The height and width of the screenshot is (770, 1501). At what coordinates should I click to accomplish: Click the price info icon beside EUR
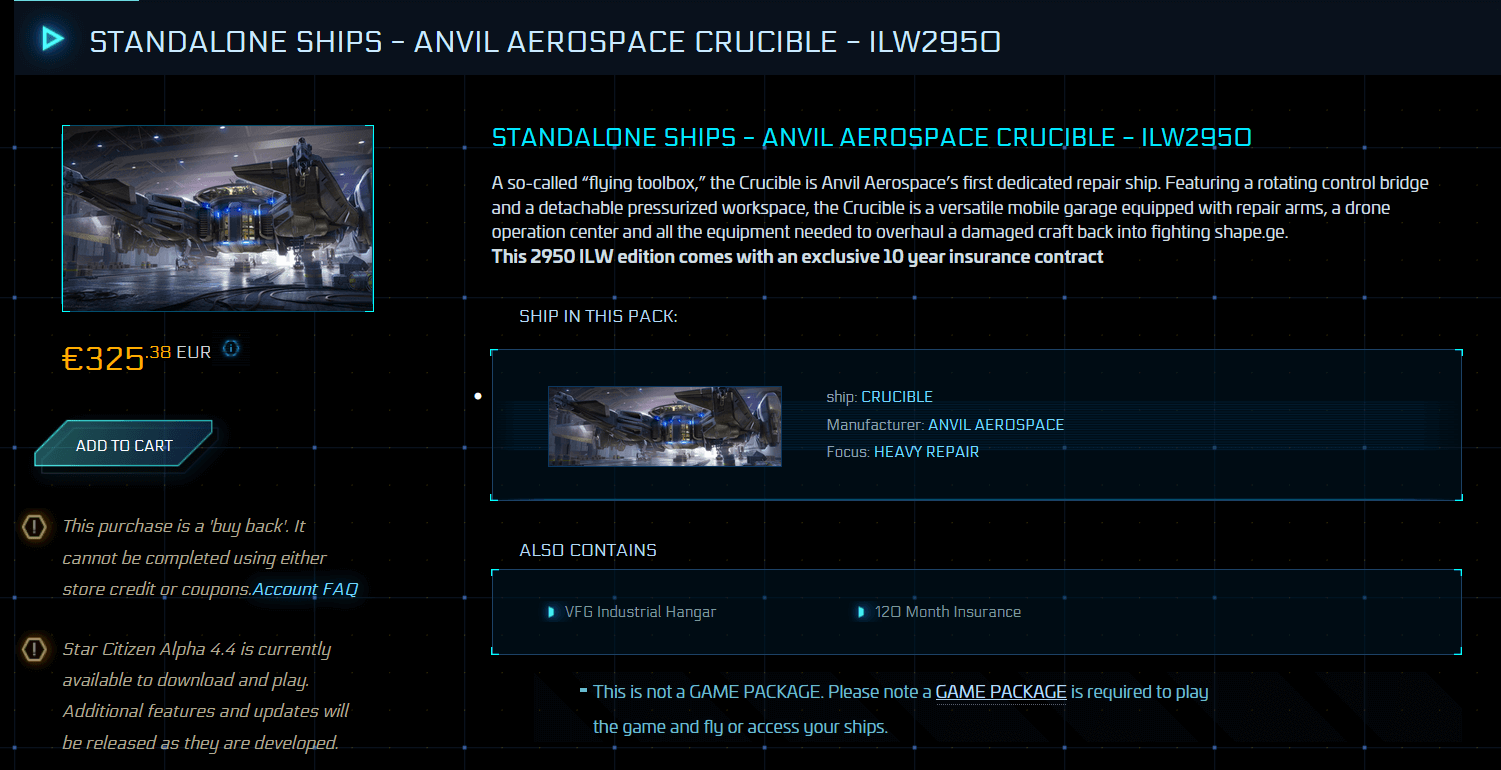click(x=231, y=349)
